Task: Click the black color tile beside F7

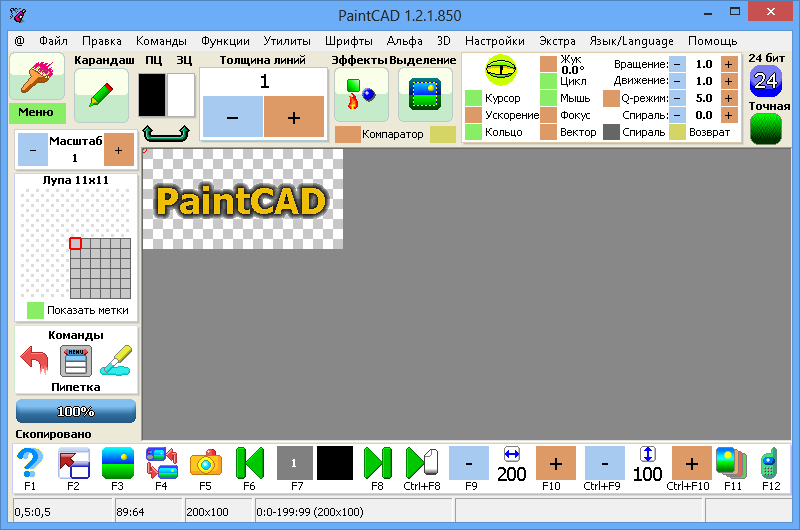Action: coord(335,463)
